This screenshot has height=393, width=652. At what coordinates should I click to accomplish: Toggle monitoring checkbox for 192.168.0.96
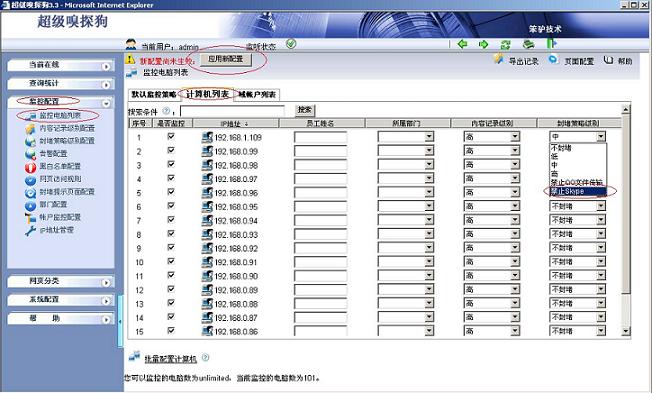(171, 192)
